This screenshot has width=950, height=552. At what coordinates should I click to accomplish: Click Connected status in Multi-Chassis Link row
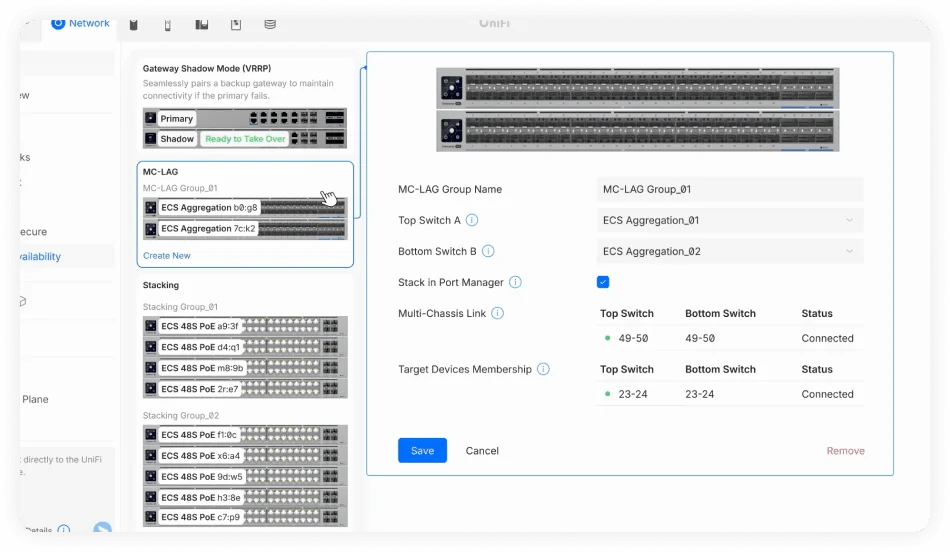(x=827, y=338)
